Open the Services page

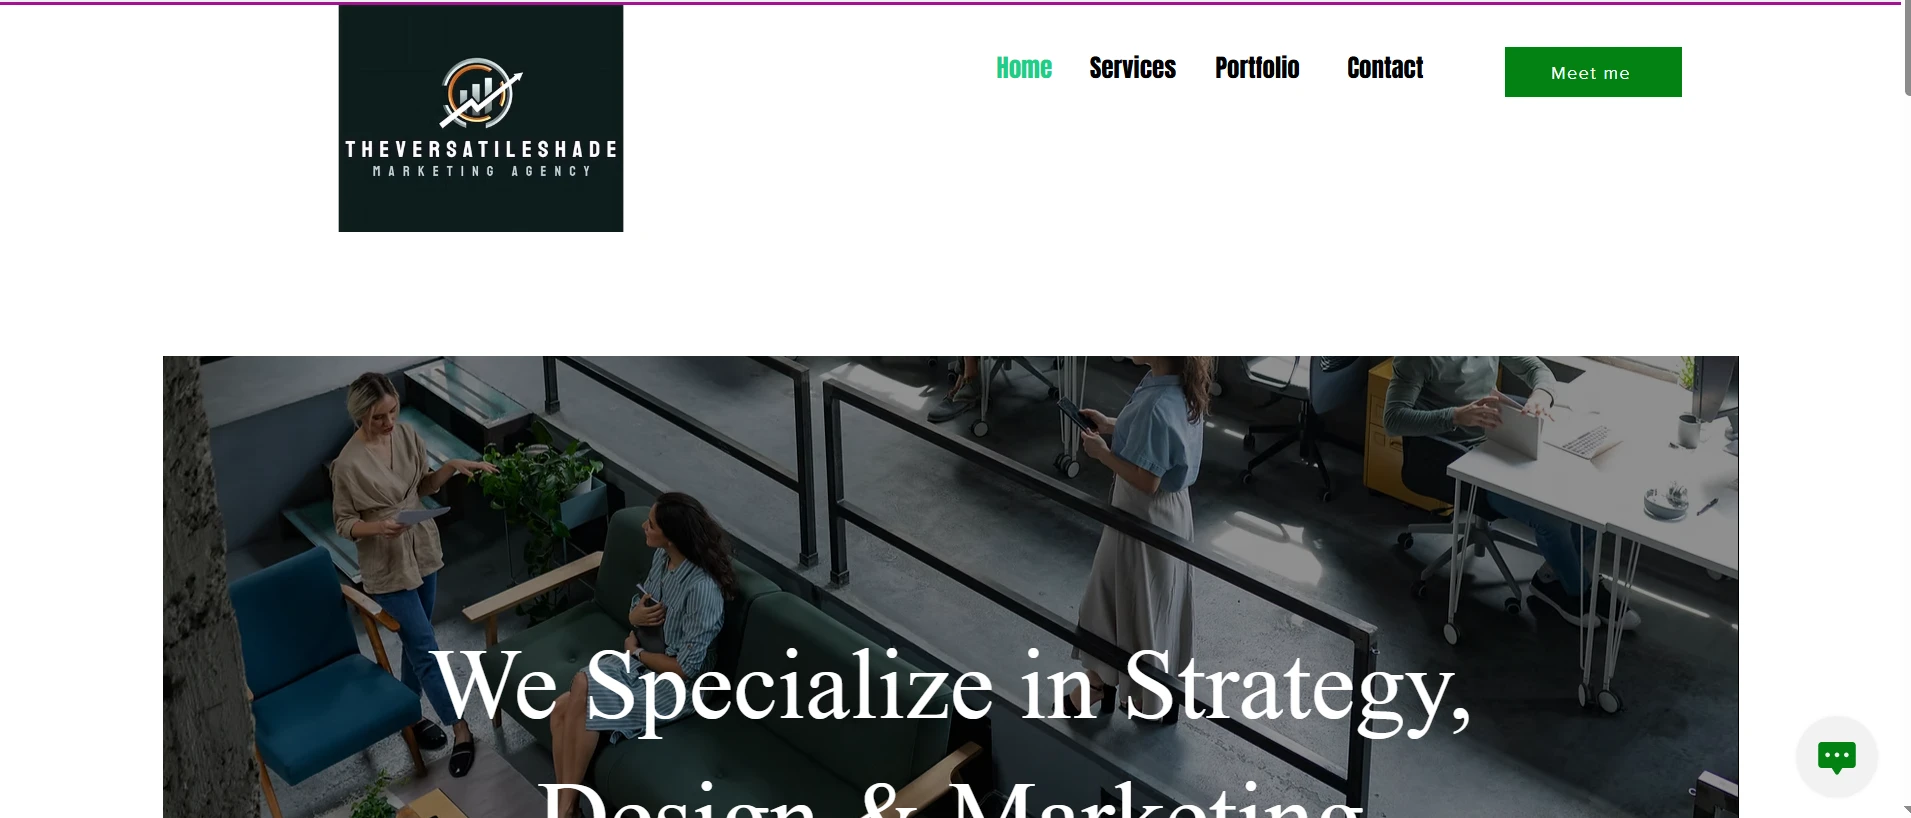tap(1132, 68)
